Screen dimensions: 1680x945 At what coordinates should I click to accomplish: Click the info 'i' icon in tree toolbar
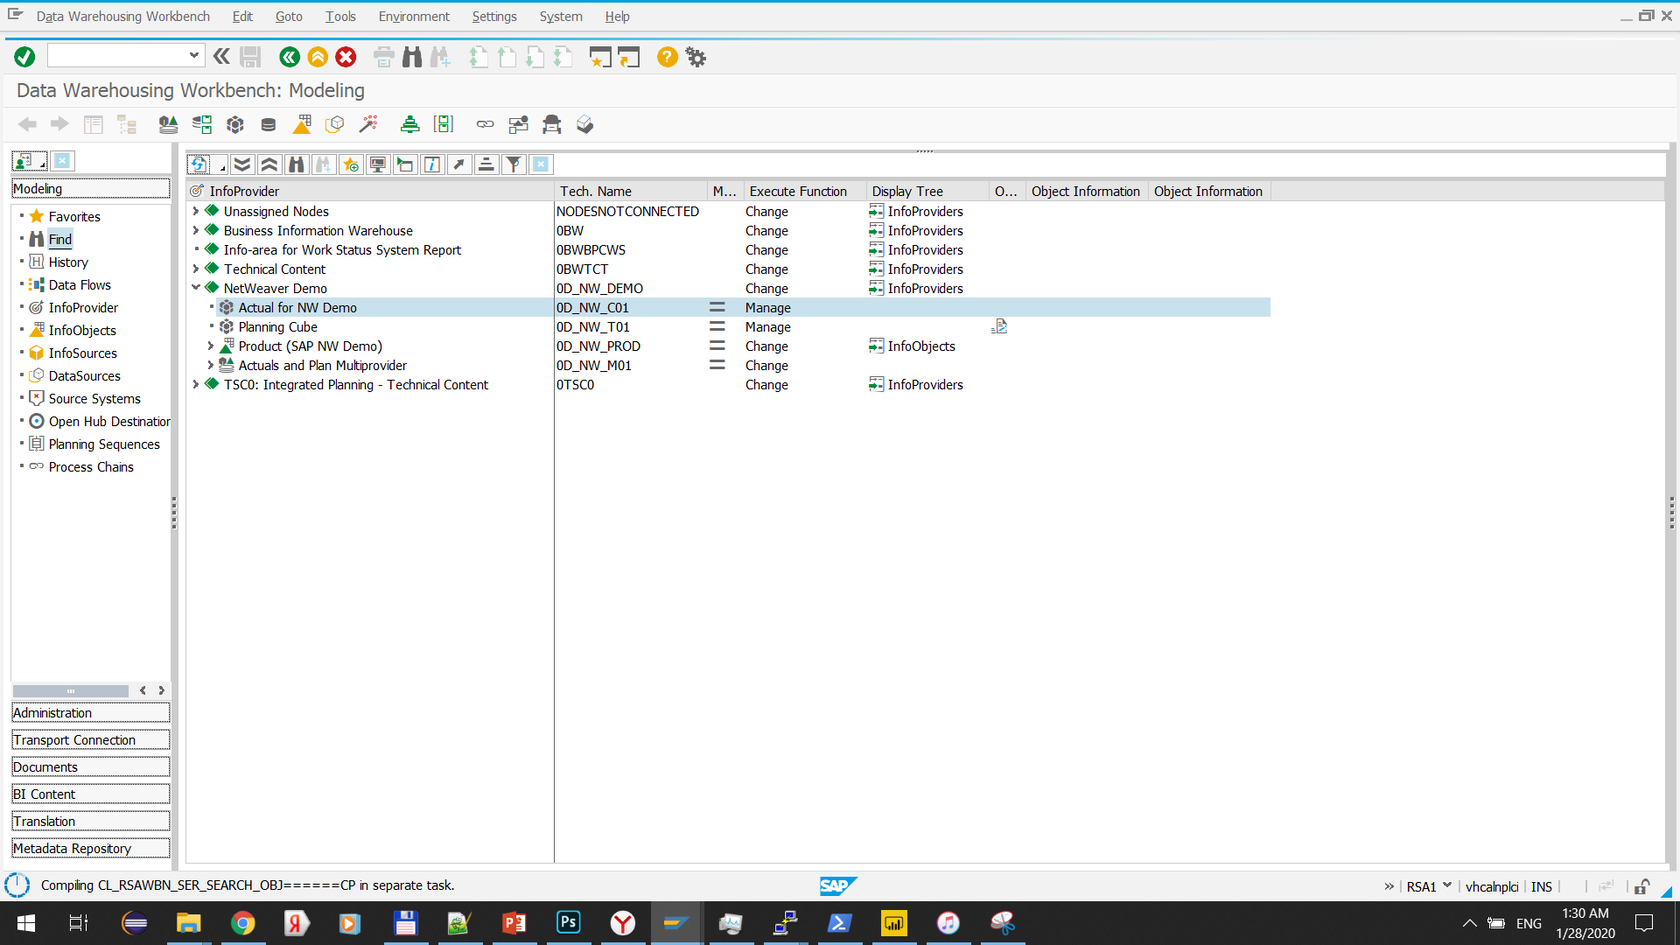tap(432, 164)
